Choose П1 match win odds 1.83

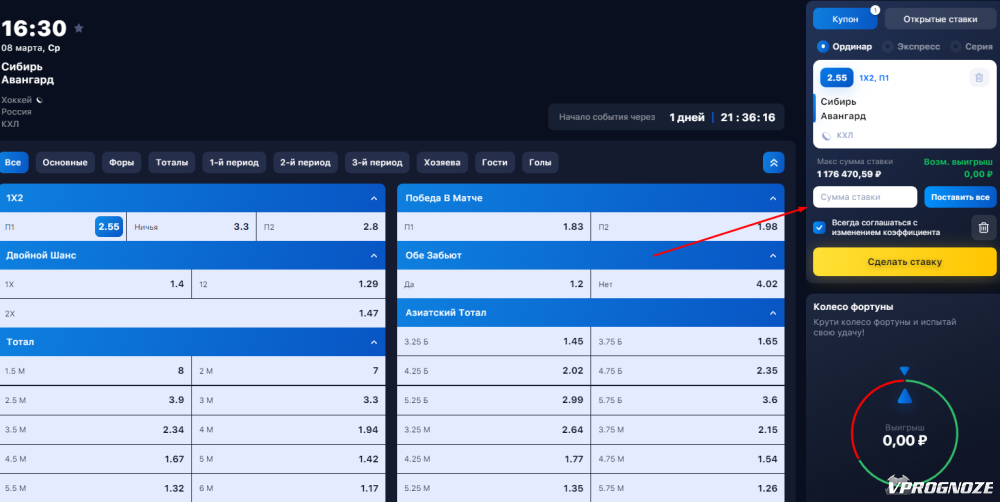click(x=494, y=226)
